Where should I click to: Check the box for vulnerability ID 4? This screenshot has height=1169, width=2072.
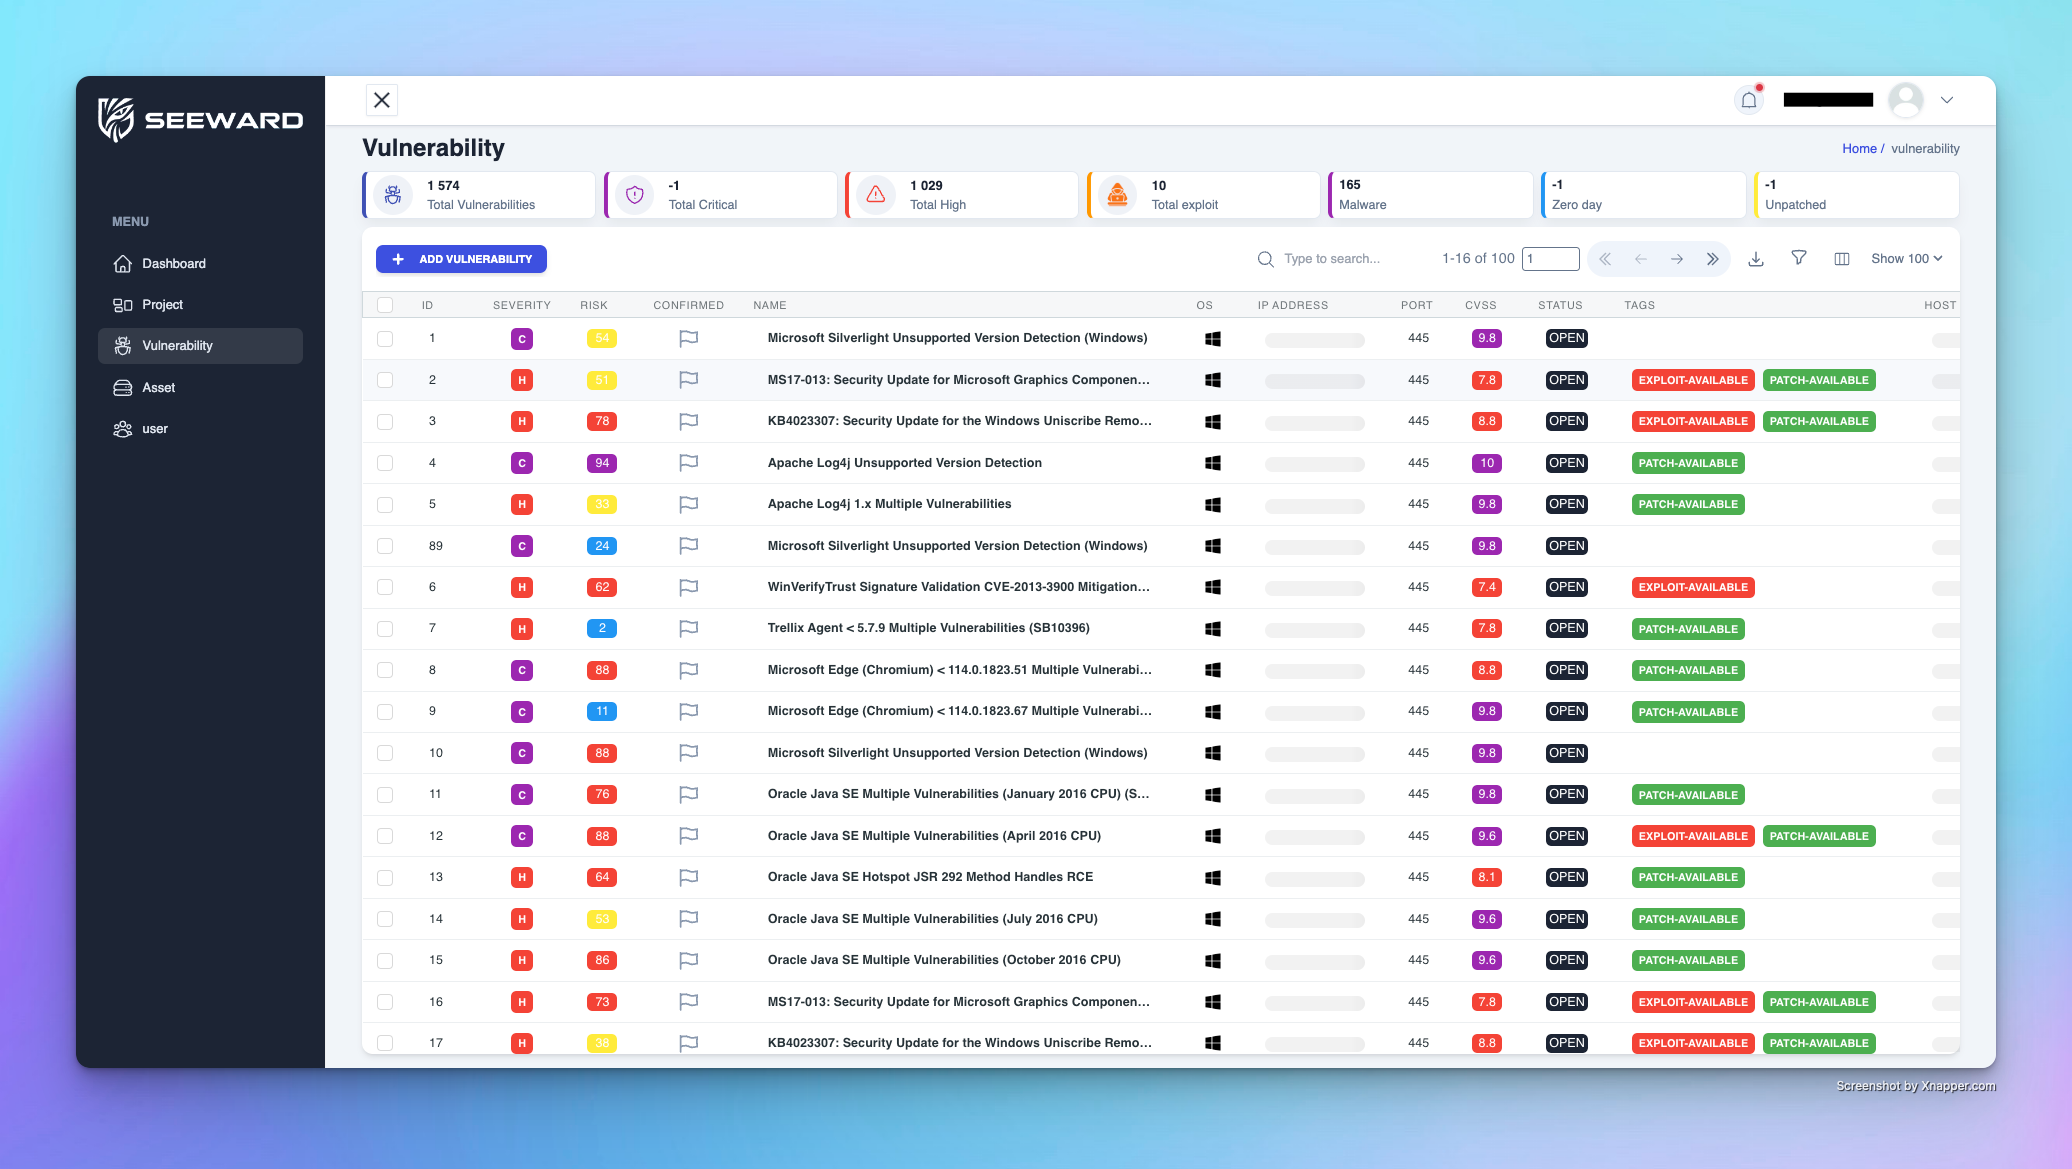coord(385,463)
